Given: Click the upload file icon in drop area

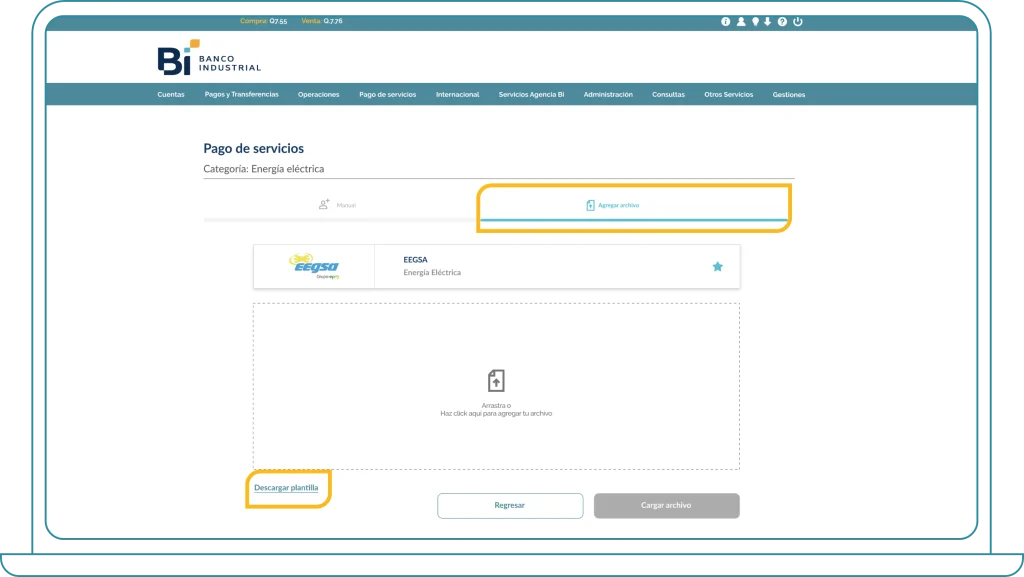Looking at the screenshot, I should click(496, 381).
